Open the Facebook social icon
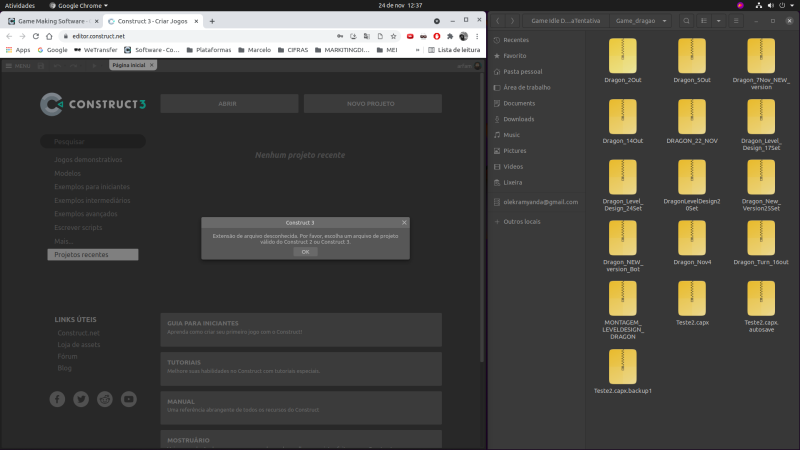800x450 pixels. (57, 399)
